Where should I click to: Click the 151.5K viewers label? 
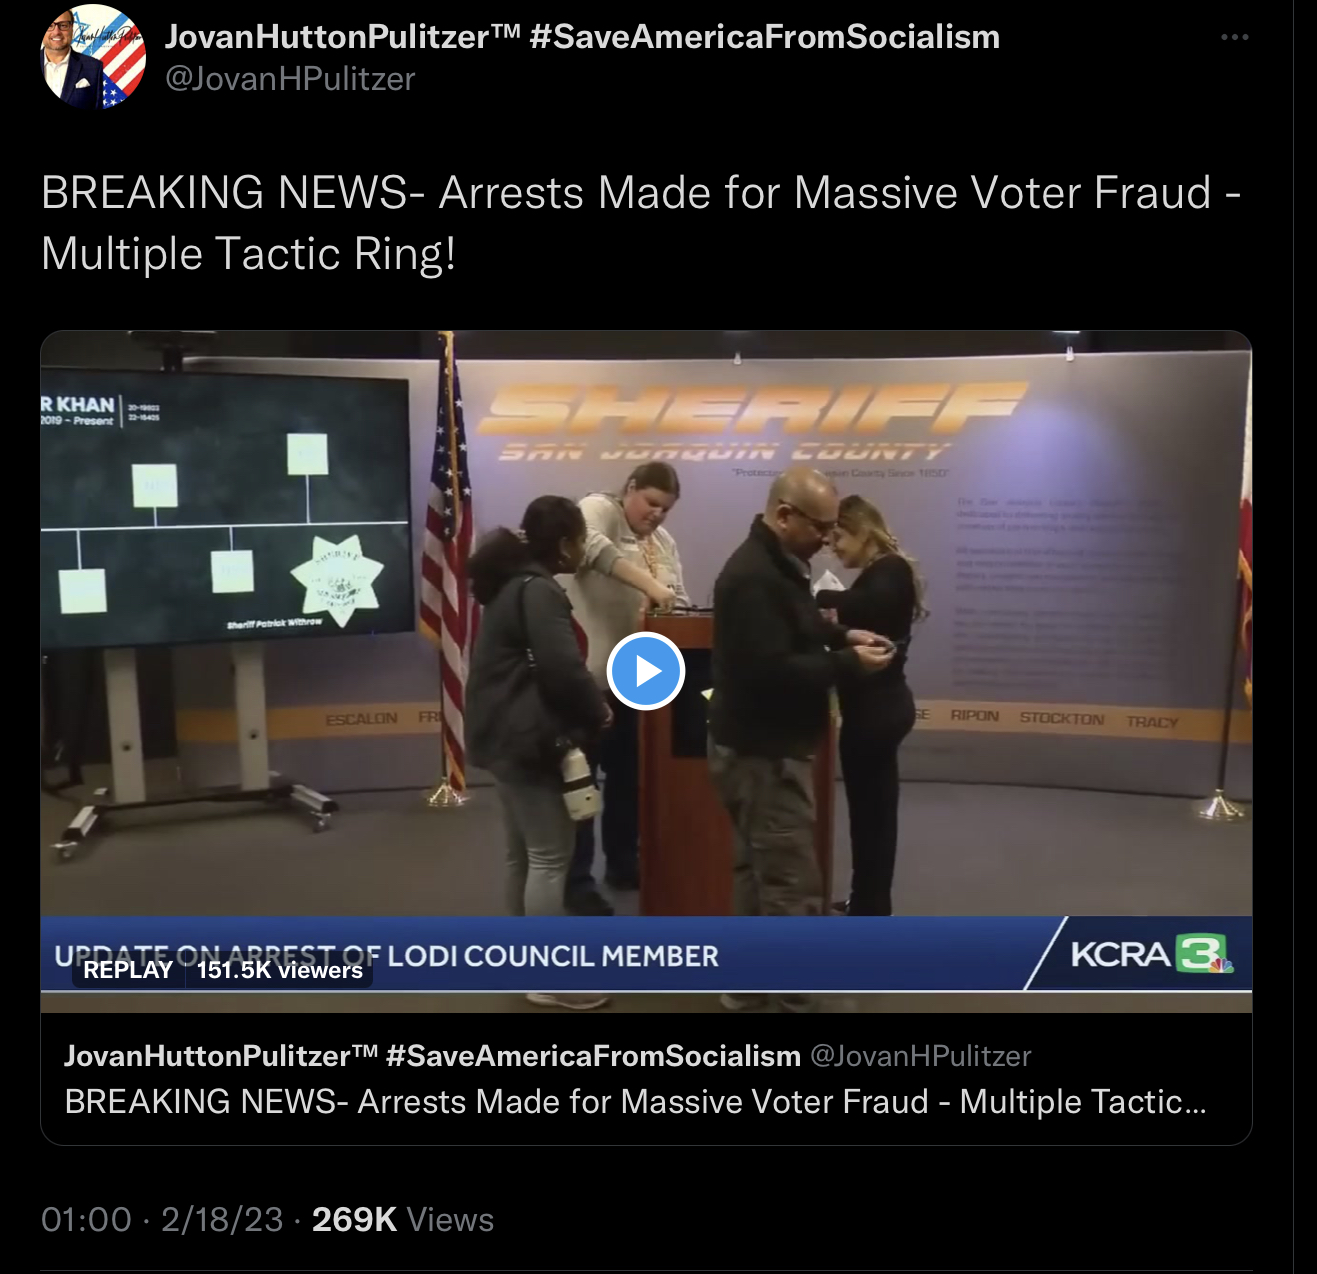[x=279, y=969]
